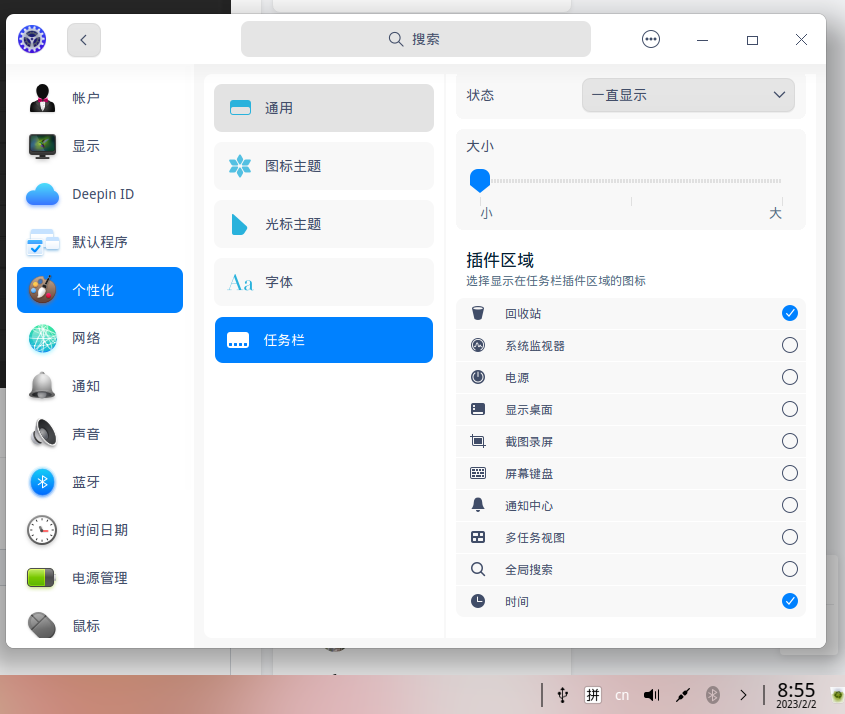Open the 状态 (Status) dropdown menu

[687, 95]
